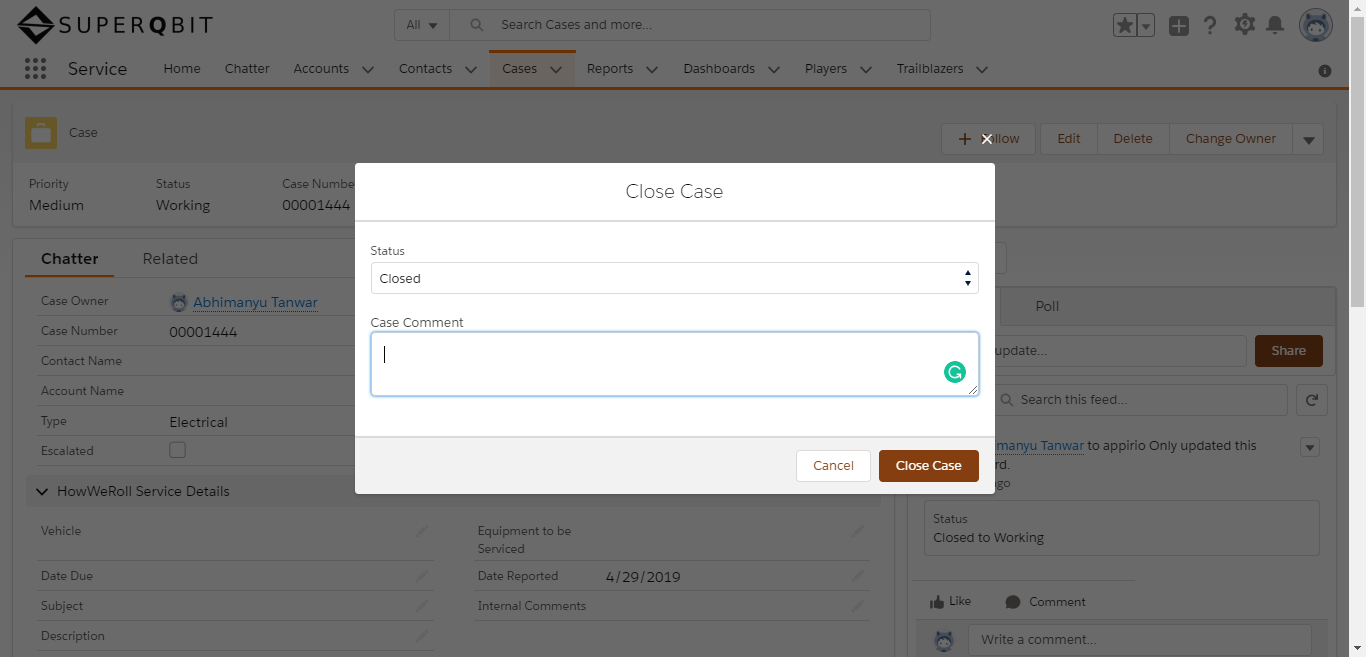Click the Share button
This screenshot has height=657, width=1366.
pos(1288,351)
